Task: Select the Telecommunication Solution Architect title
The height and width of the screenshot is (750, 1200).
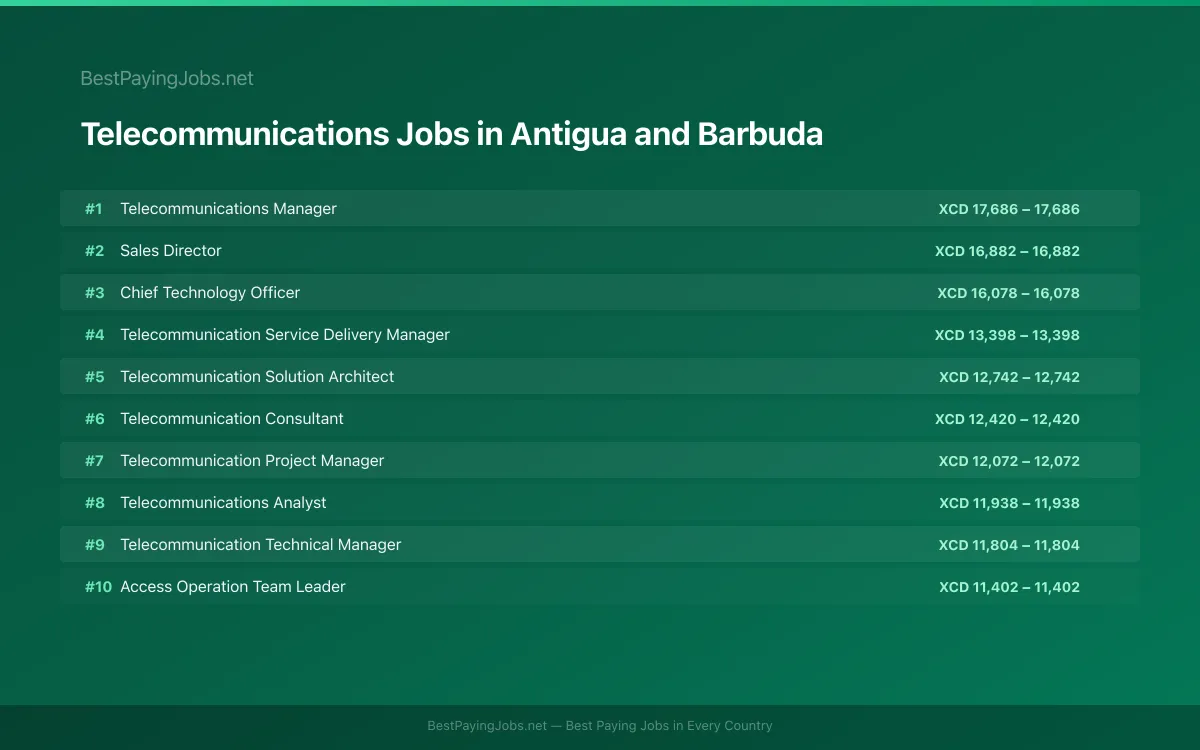Action: (x=257, y=377)
